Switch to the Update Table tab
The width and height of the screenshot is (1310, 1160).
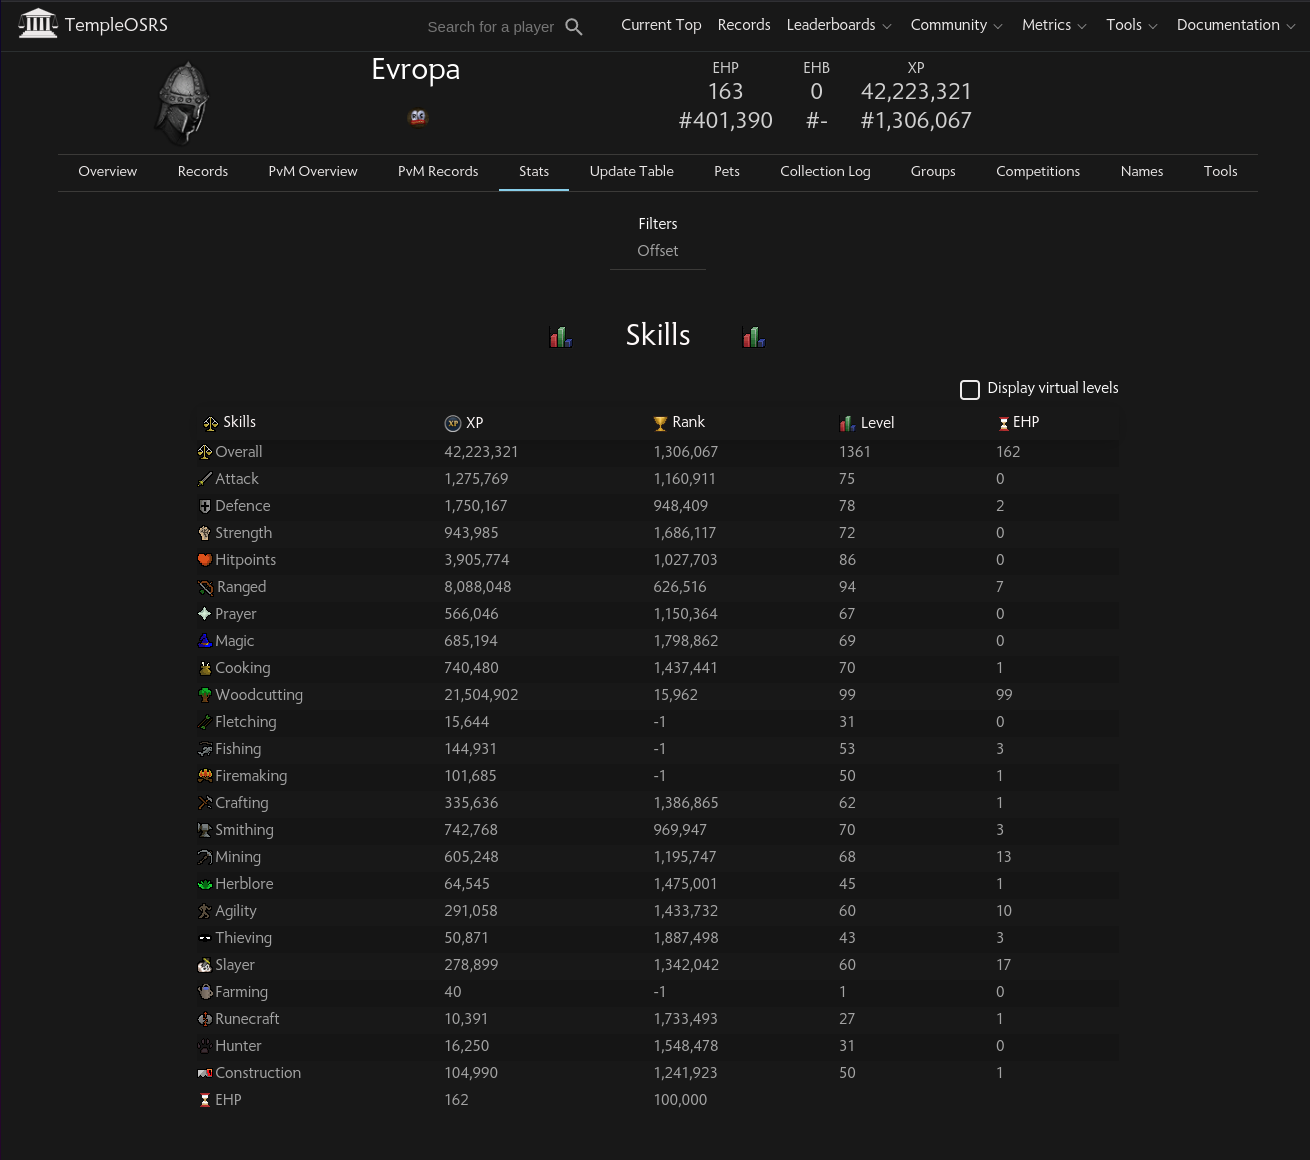pyautogui.click(x=632, y=171)
